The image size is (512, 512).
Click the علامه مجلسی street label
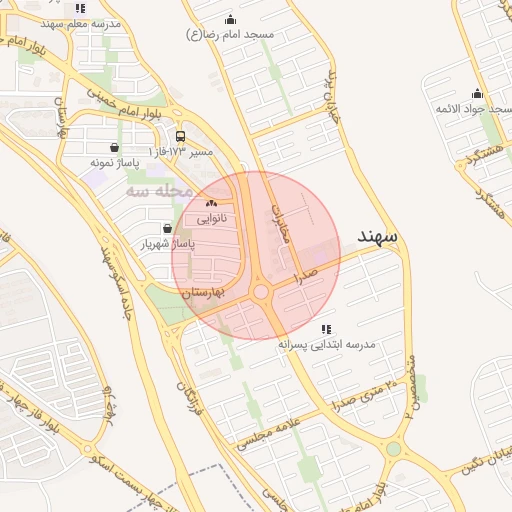click(269, 433)
